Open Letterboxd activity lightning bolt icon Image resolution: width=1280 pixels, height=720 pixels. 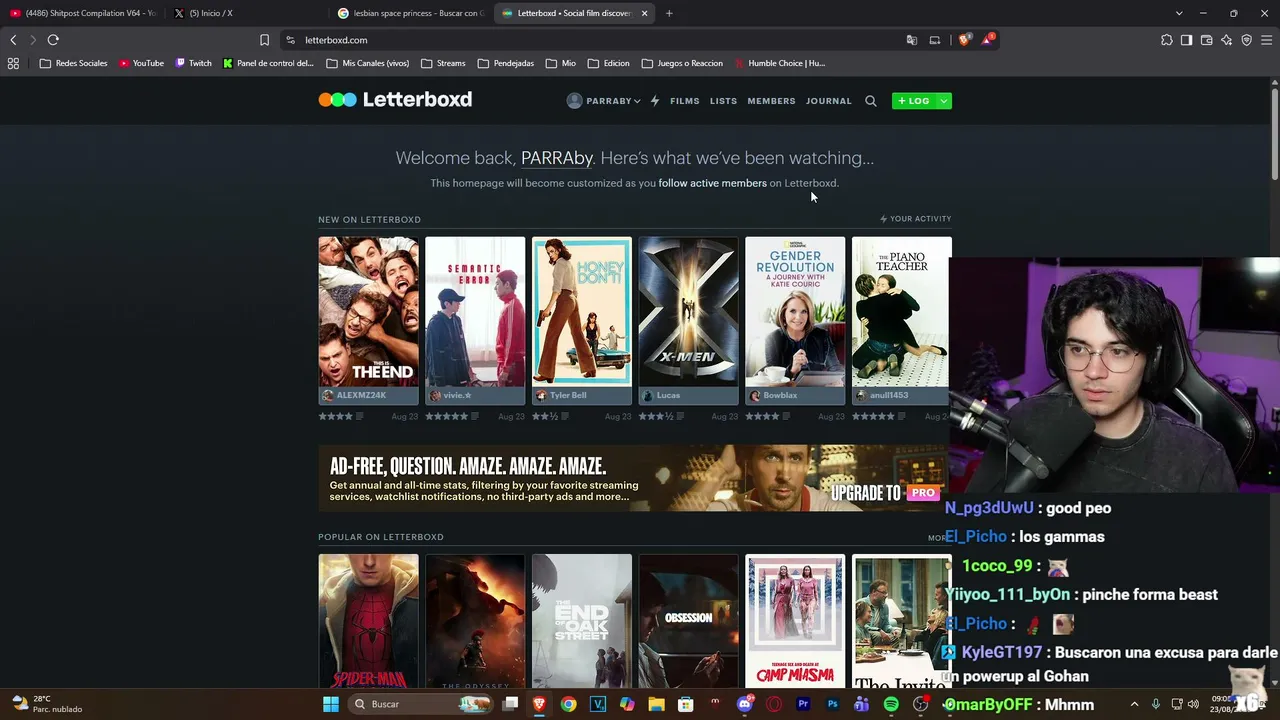tap(655, 101)
